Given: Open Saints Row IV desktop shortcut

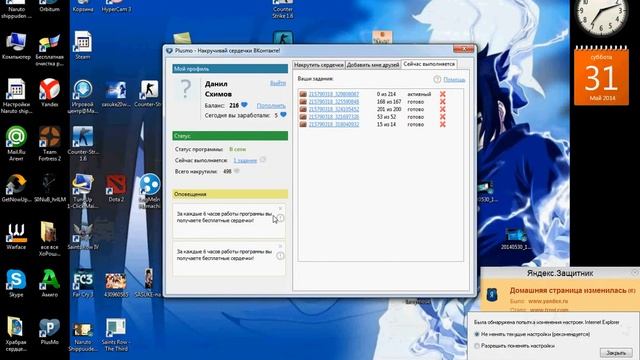Looking at the screenshot, I should click(83, 237).
